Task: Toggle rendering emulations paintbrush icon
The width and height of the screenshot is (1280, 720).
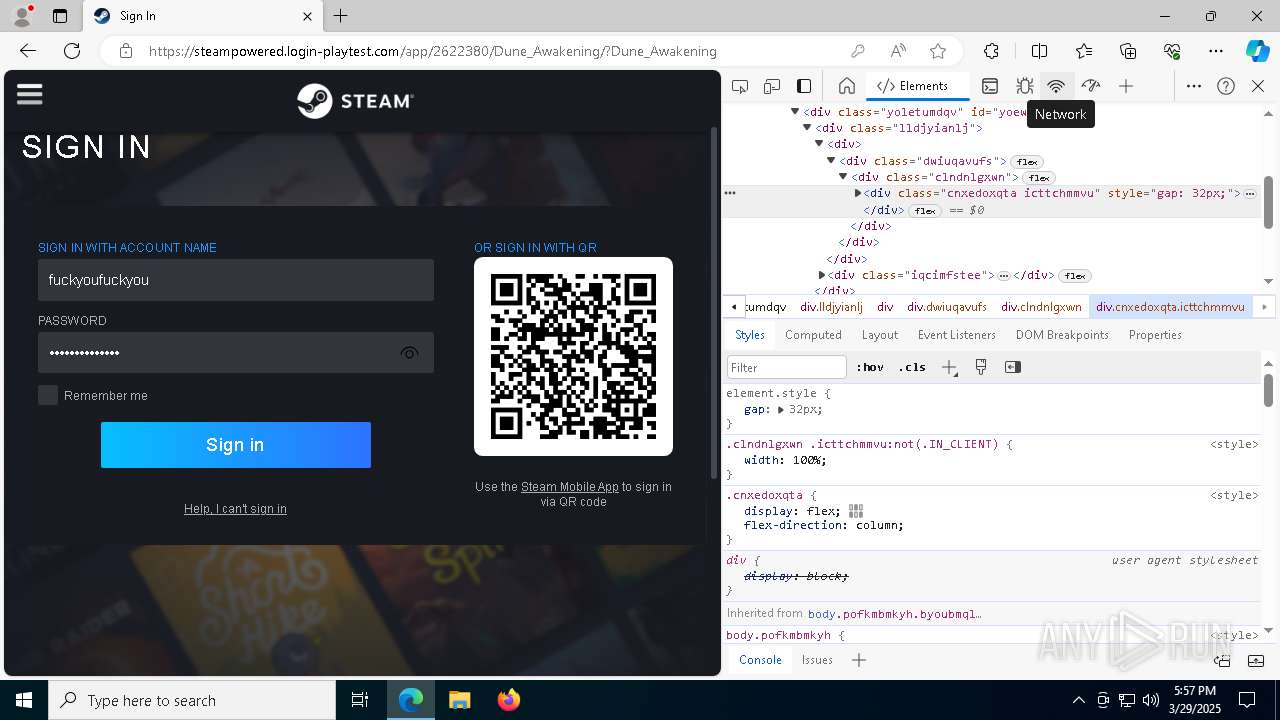Action: pos(981,367)
